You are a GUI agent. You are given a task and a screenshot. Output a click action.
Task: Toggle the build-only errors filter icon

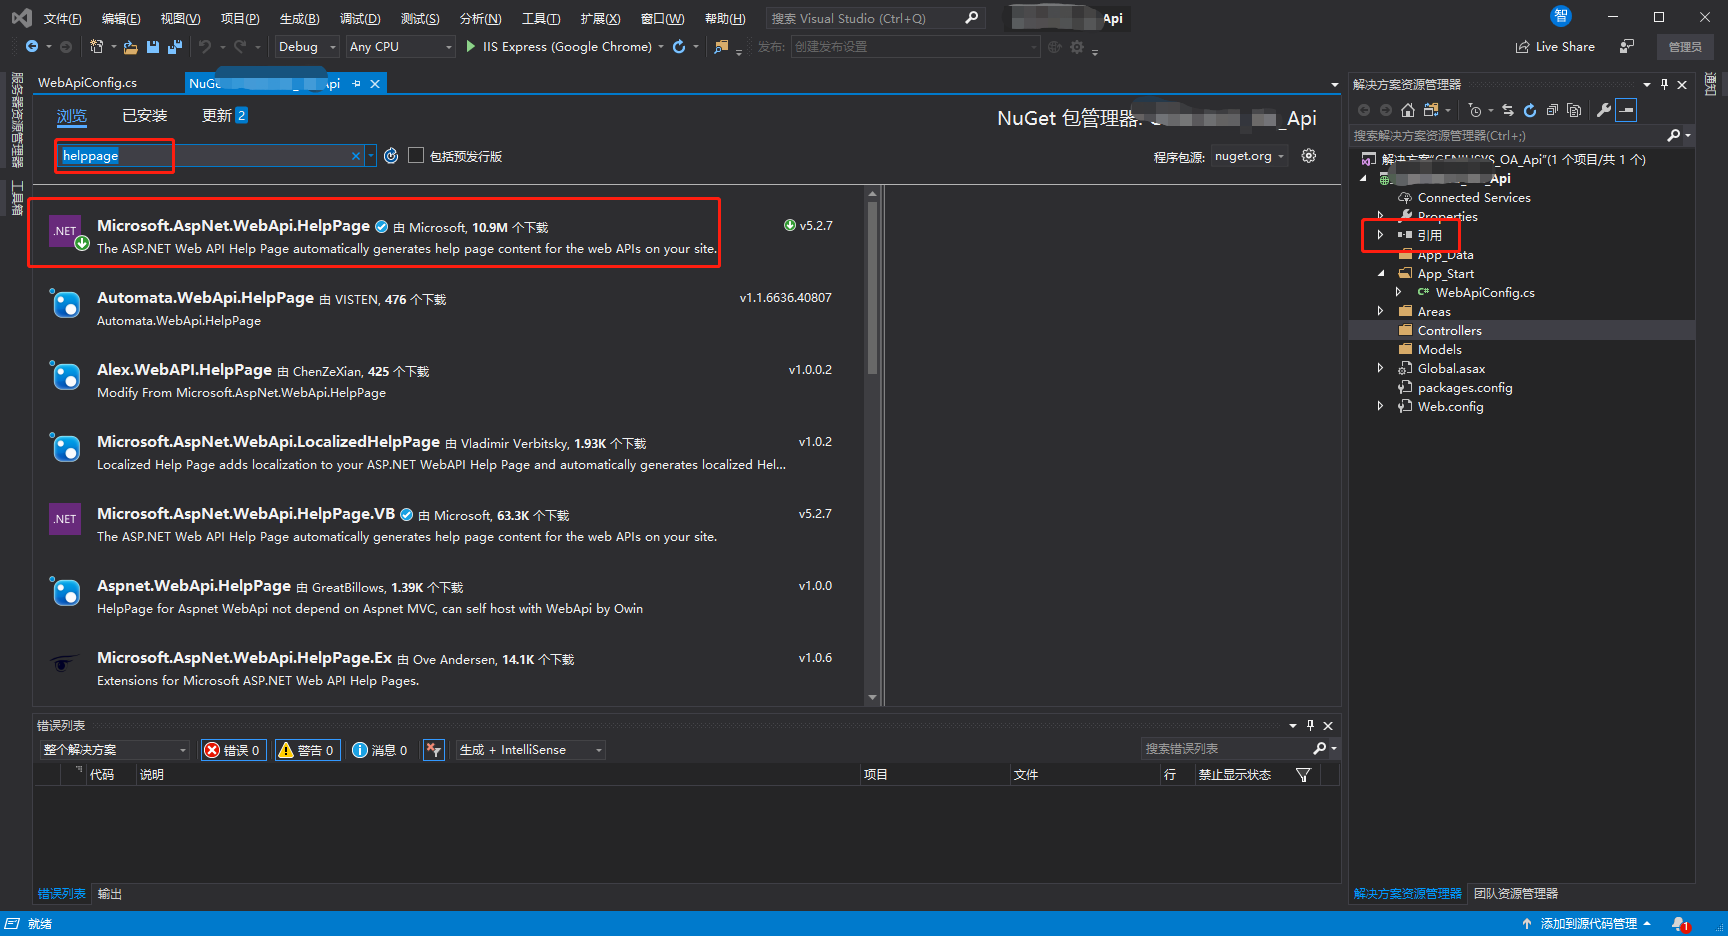pyautogui.click(x=433, y=750)
